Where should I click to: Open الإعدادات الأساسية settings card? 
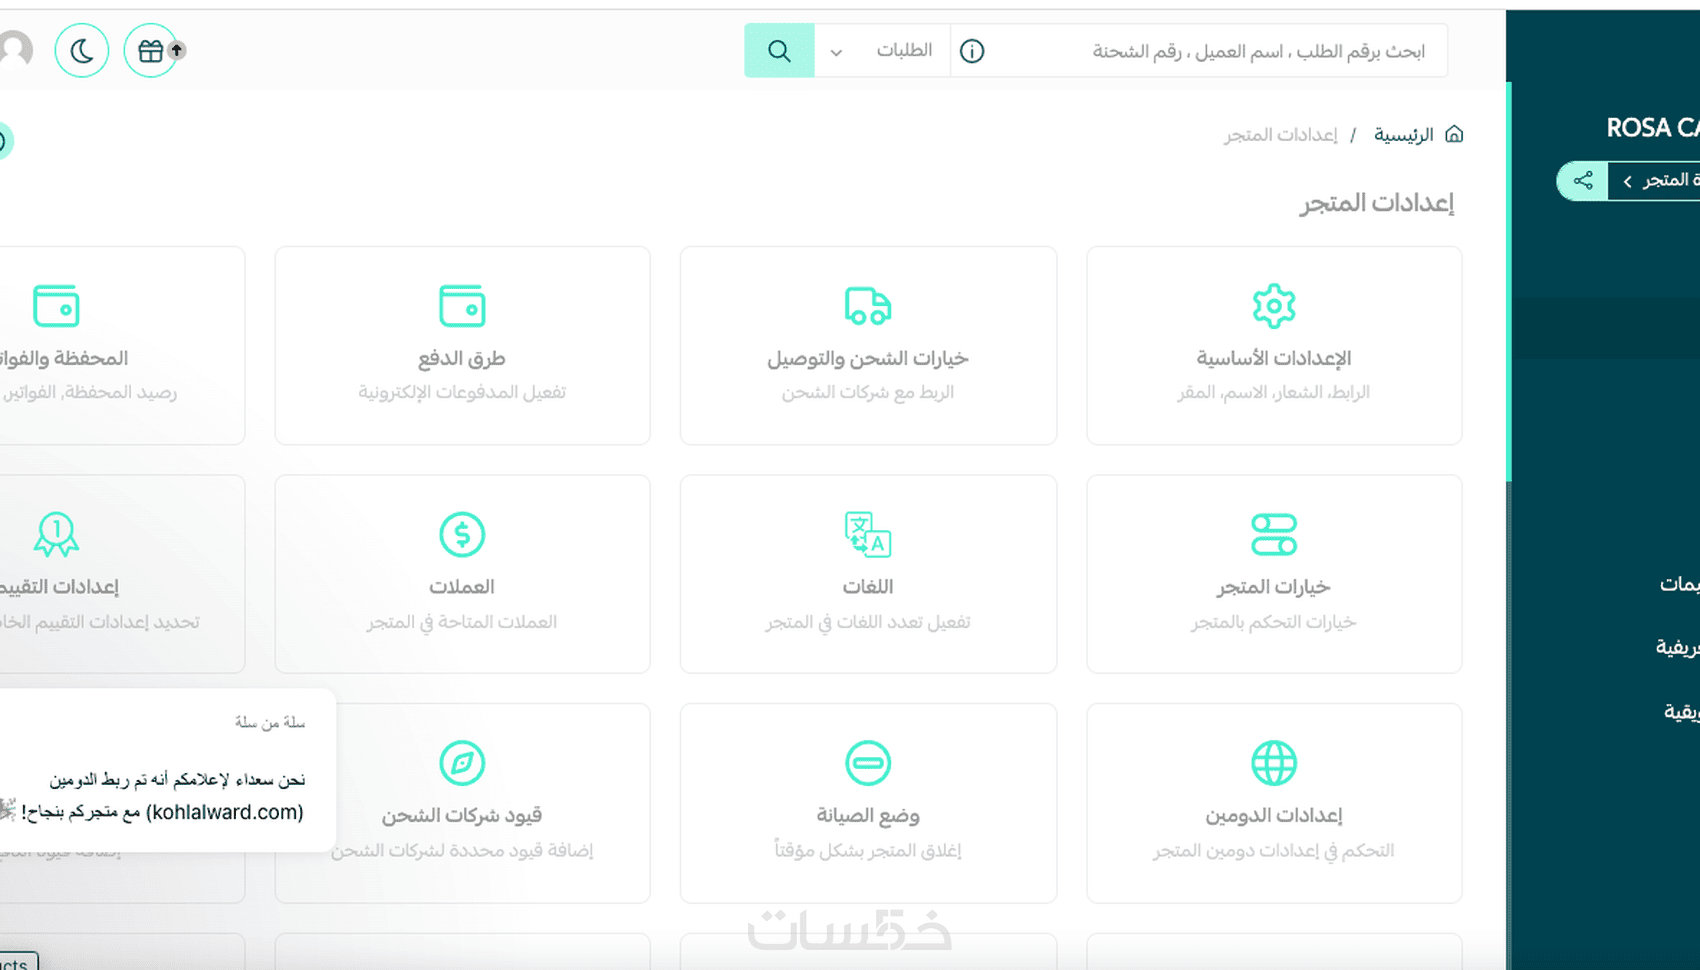(1274, 346)
